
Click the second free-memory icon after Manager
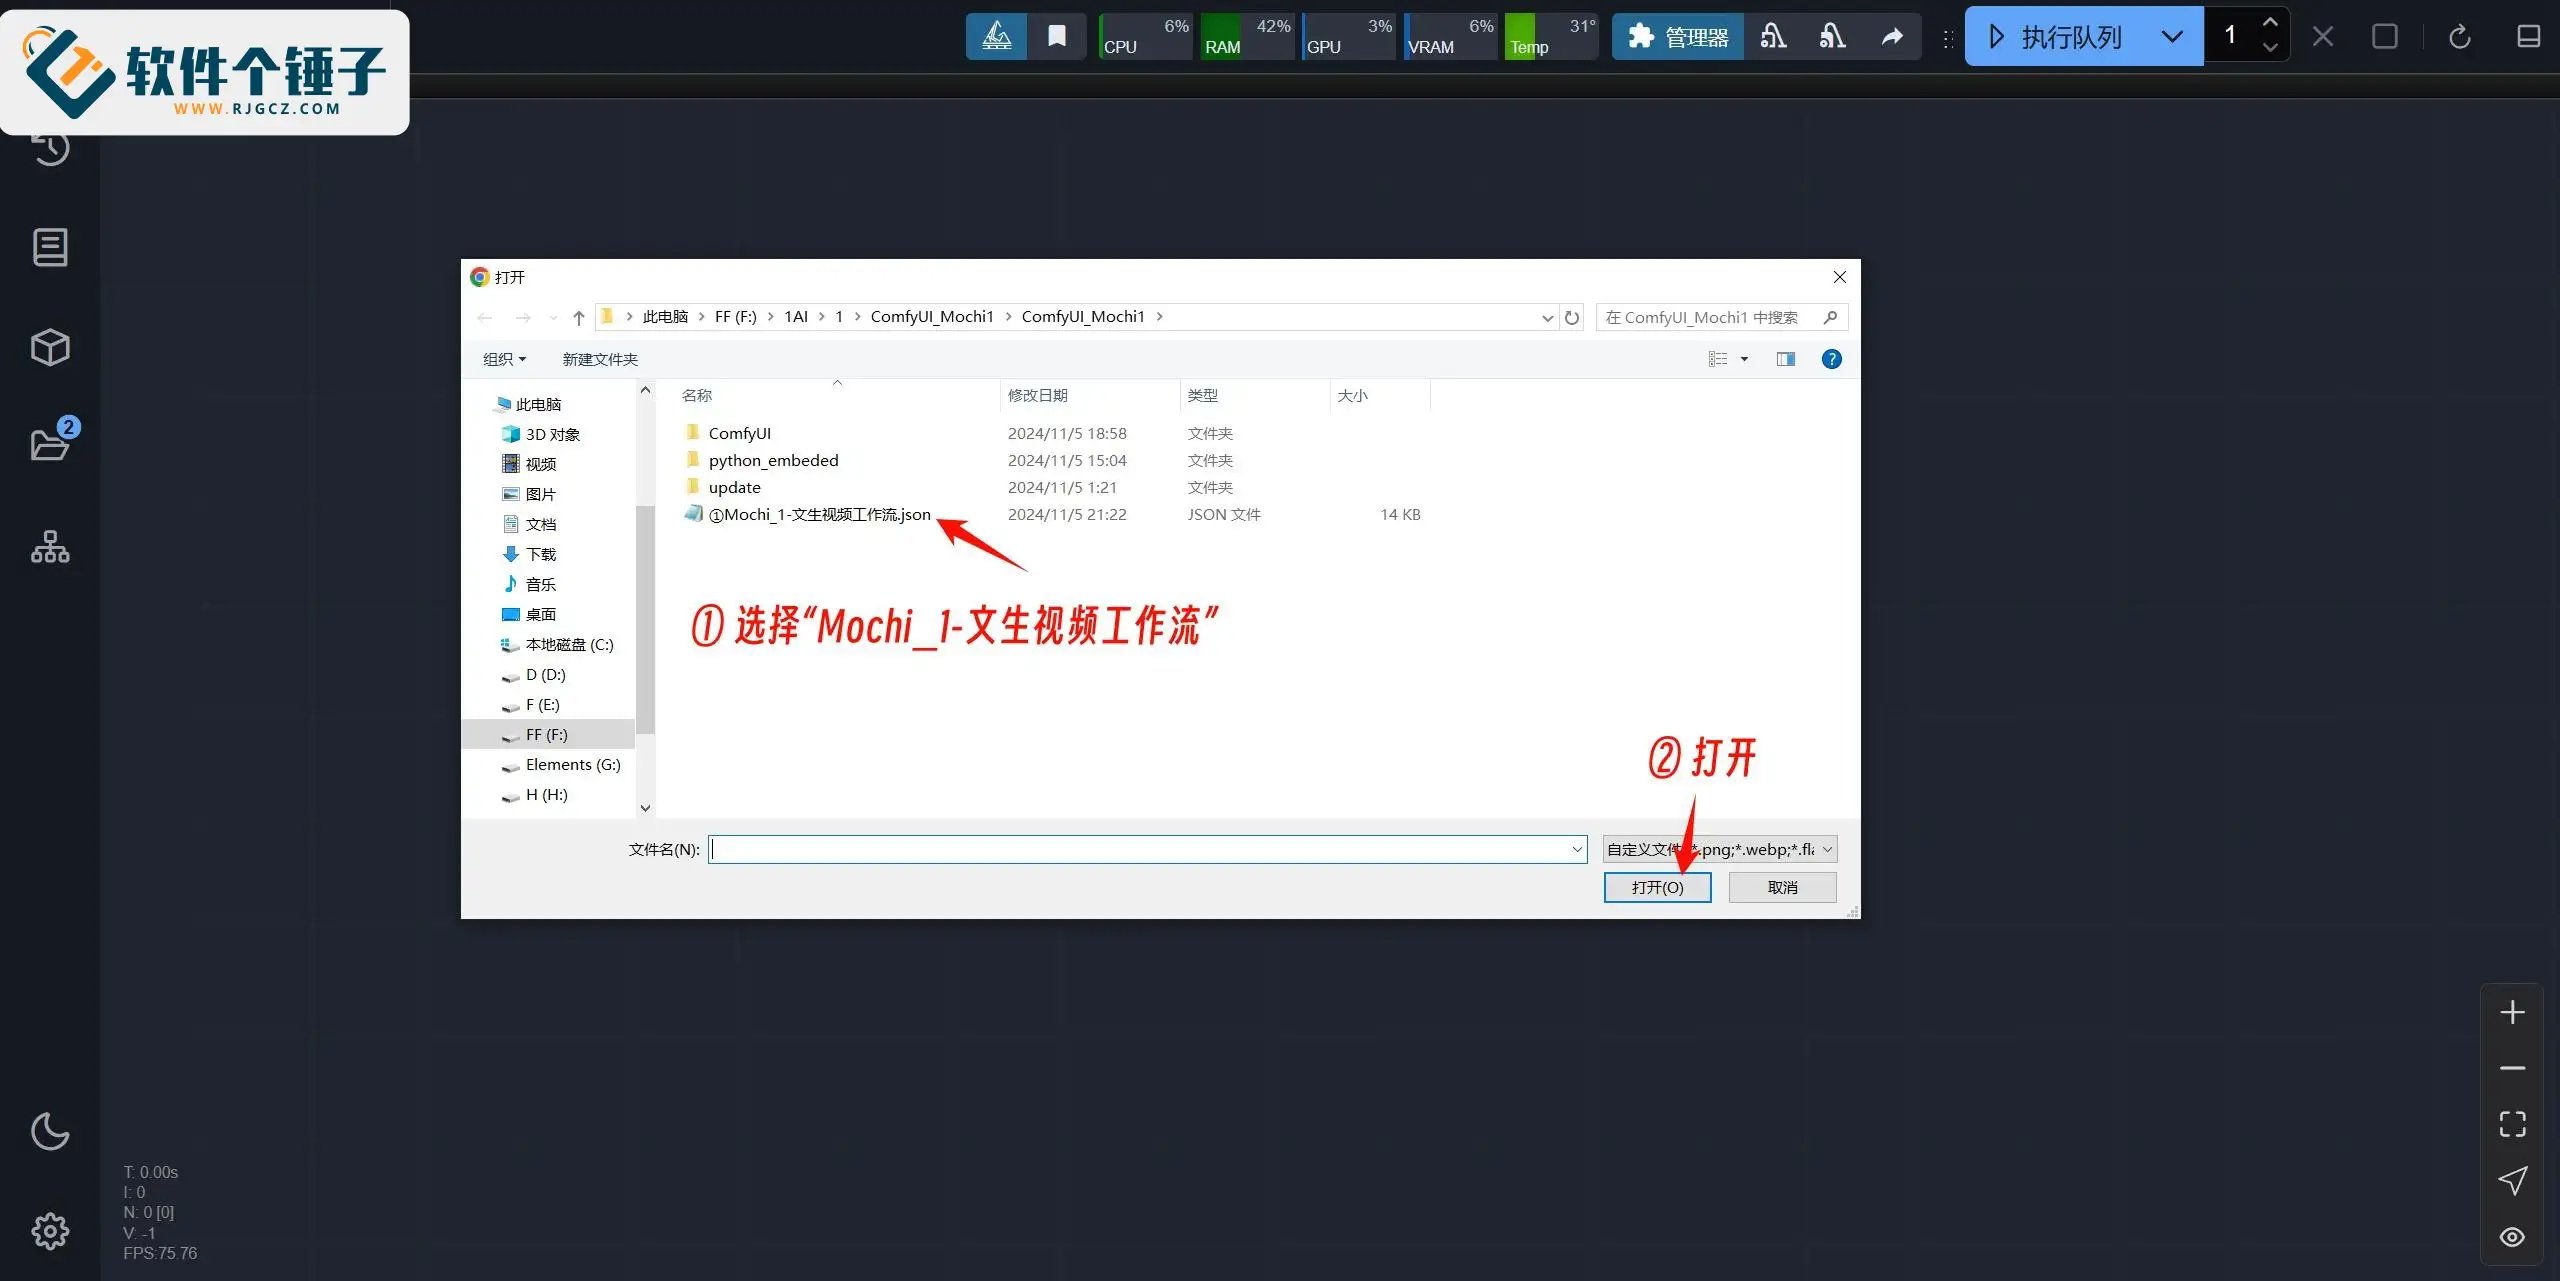1832,37
